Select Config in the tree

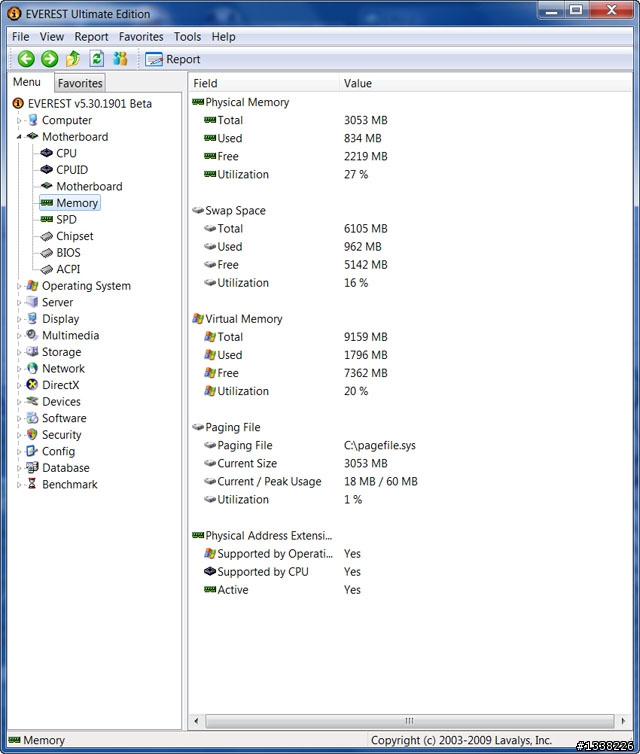coord(58,451)
